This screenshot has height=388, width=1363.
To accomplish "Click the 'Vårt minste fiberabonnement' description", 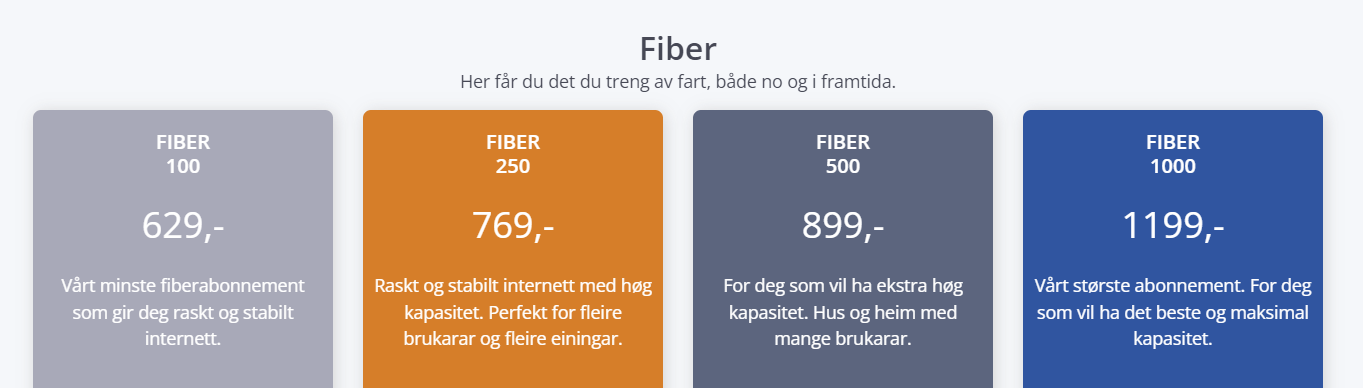I will (183, 312).
